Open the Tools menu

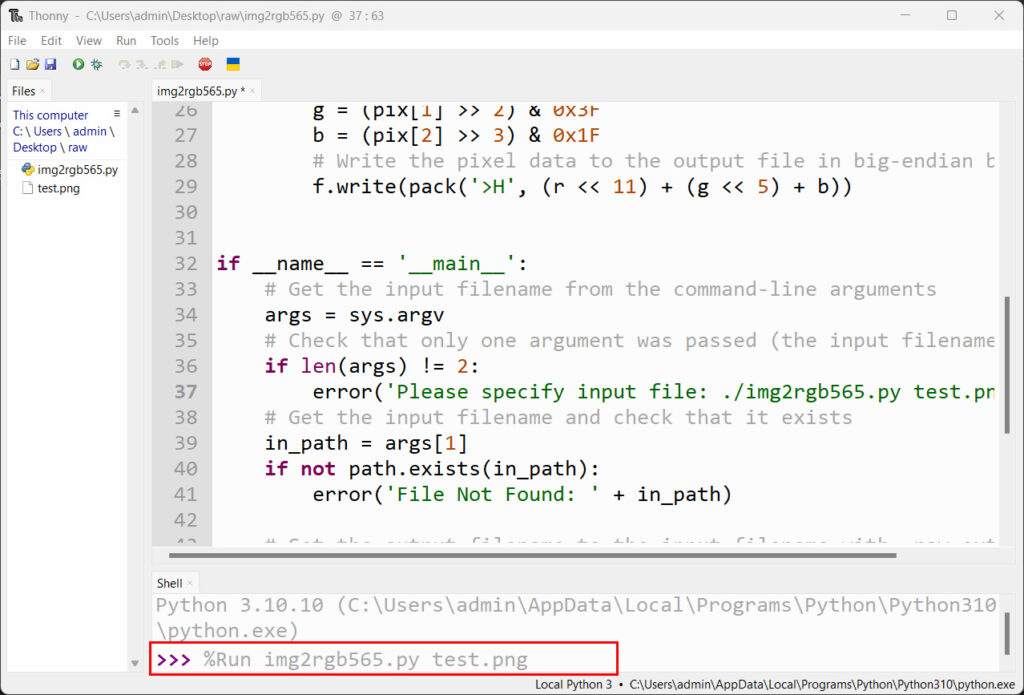164,41
